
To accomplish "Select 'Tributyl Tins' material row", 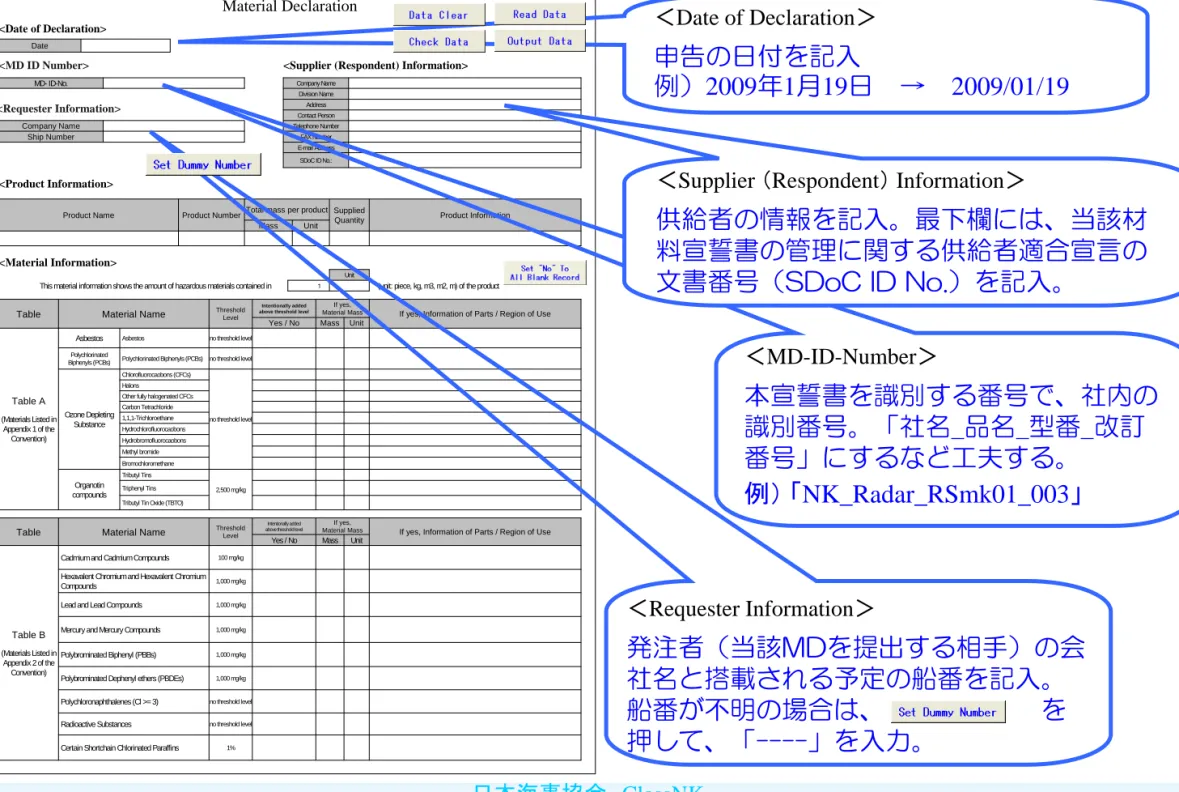I will tap(165, 475).
